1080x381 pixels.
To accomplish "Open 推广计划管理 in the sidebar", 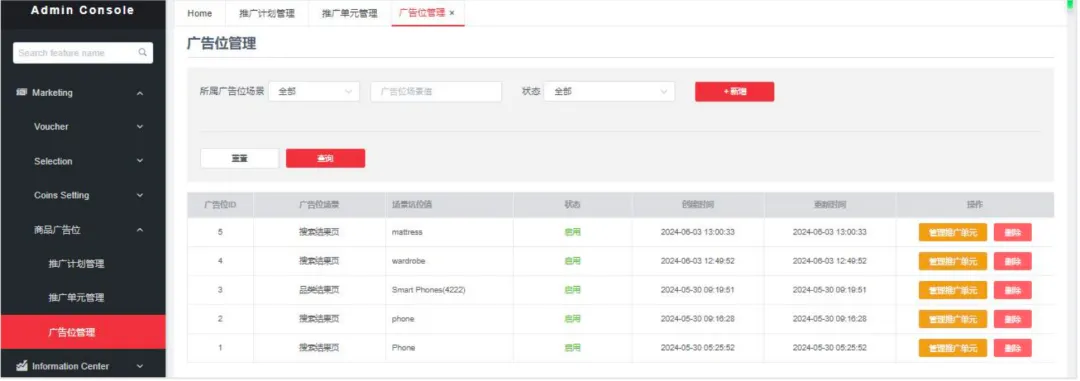I will tap(76, 264).
